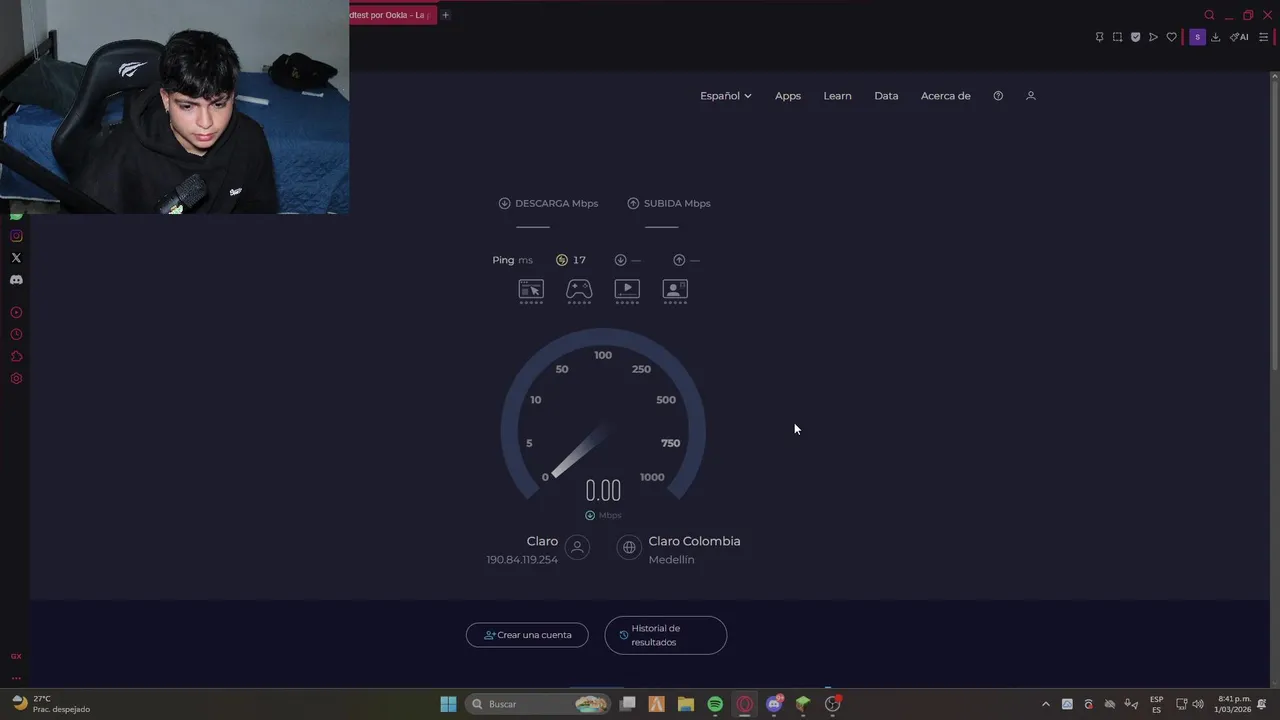Click the purple S extension icon

point(1197,37)
